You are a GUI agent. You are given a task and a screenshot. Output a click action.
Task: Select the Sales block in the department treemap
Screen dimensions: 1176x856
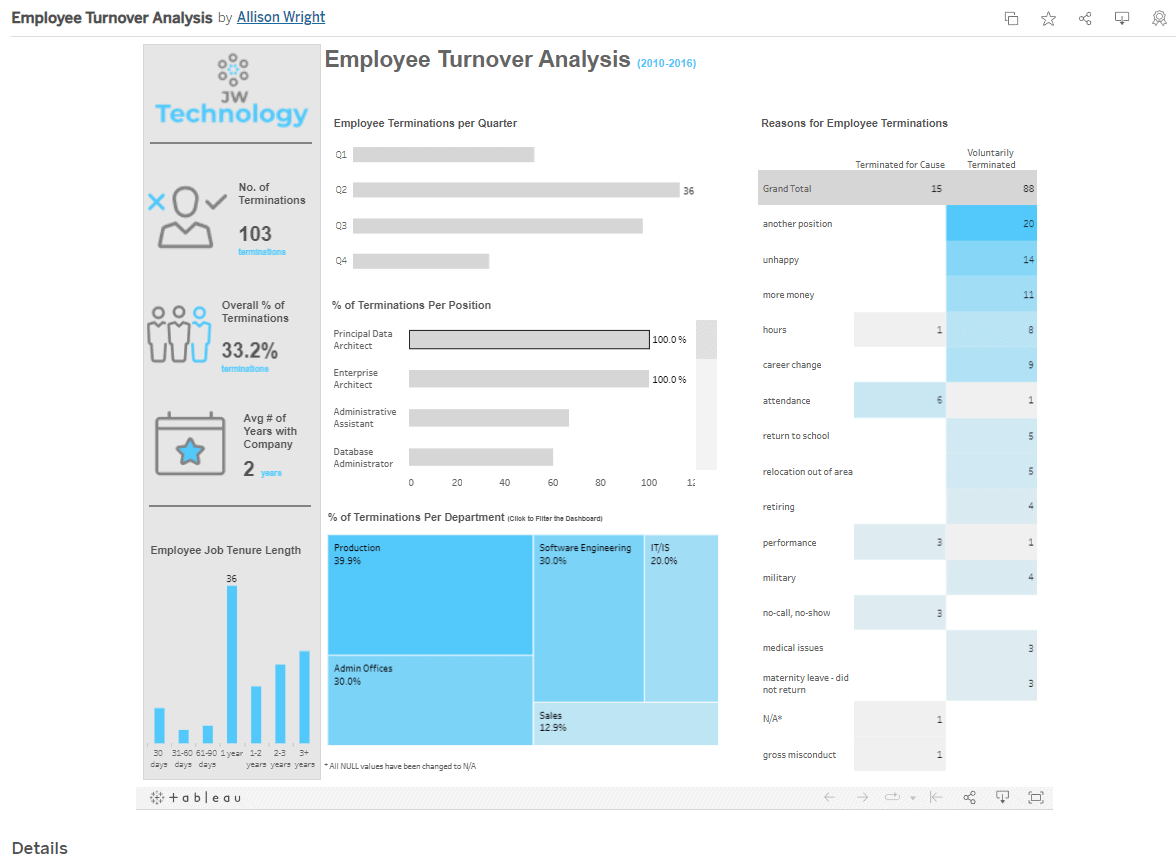pyautogui.click(x=625, y=722)
